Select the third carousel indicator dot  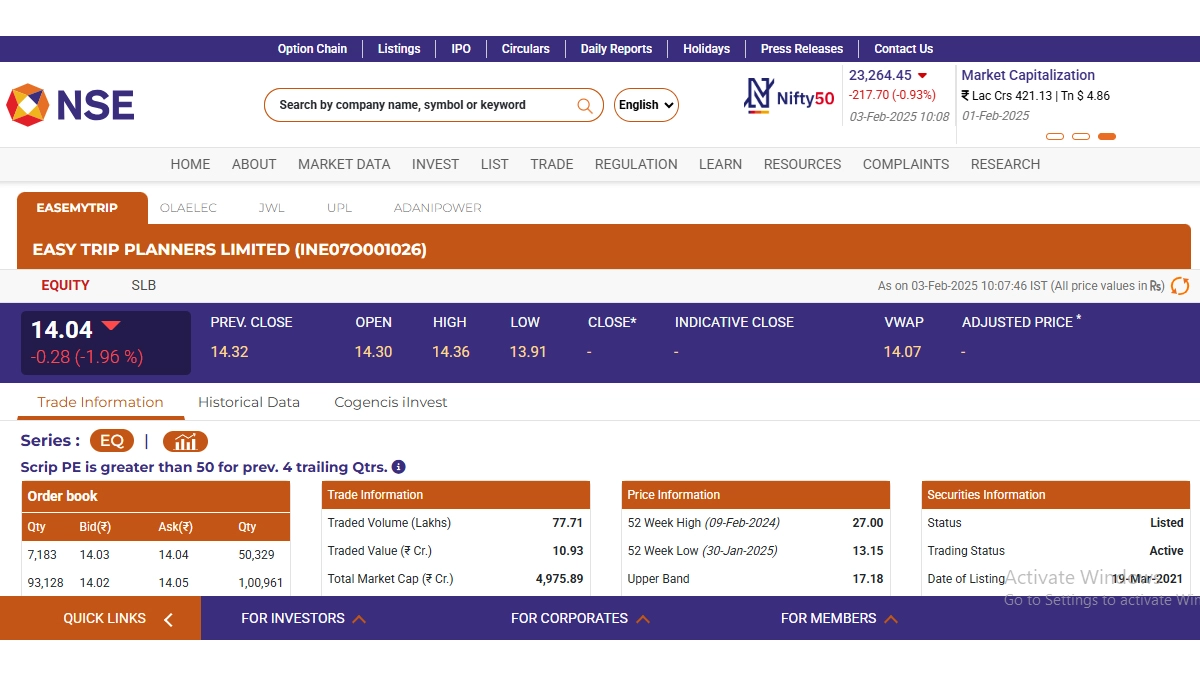[x=1106, y=136]
